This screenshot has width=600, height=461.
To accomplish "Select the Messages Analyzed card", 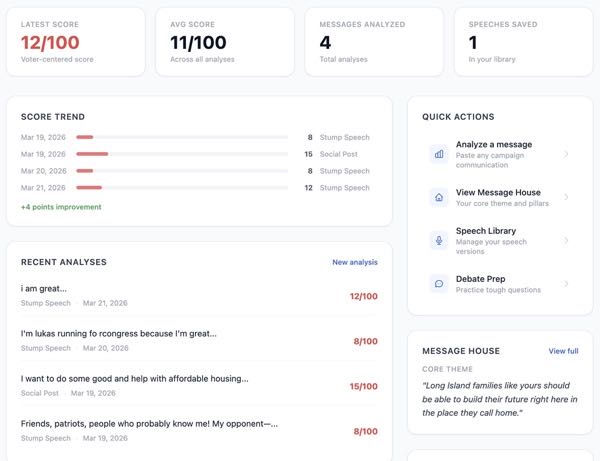I will click(374, 42).
